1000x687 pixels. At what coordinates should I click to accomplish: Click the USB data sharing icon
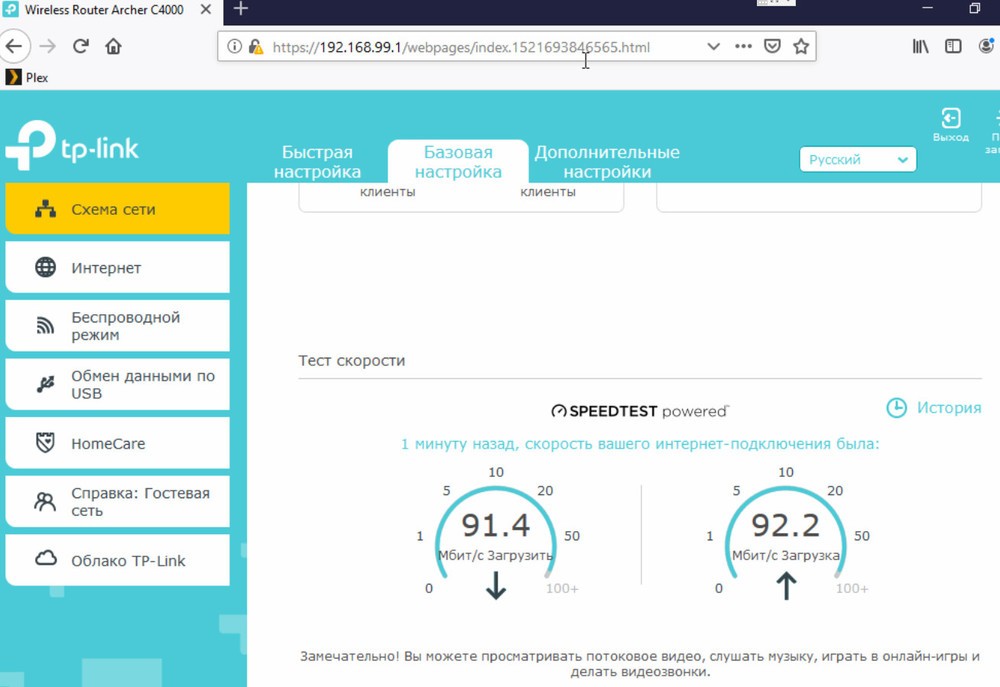[x=45, y=384]
